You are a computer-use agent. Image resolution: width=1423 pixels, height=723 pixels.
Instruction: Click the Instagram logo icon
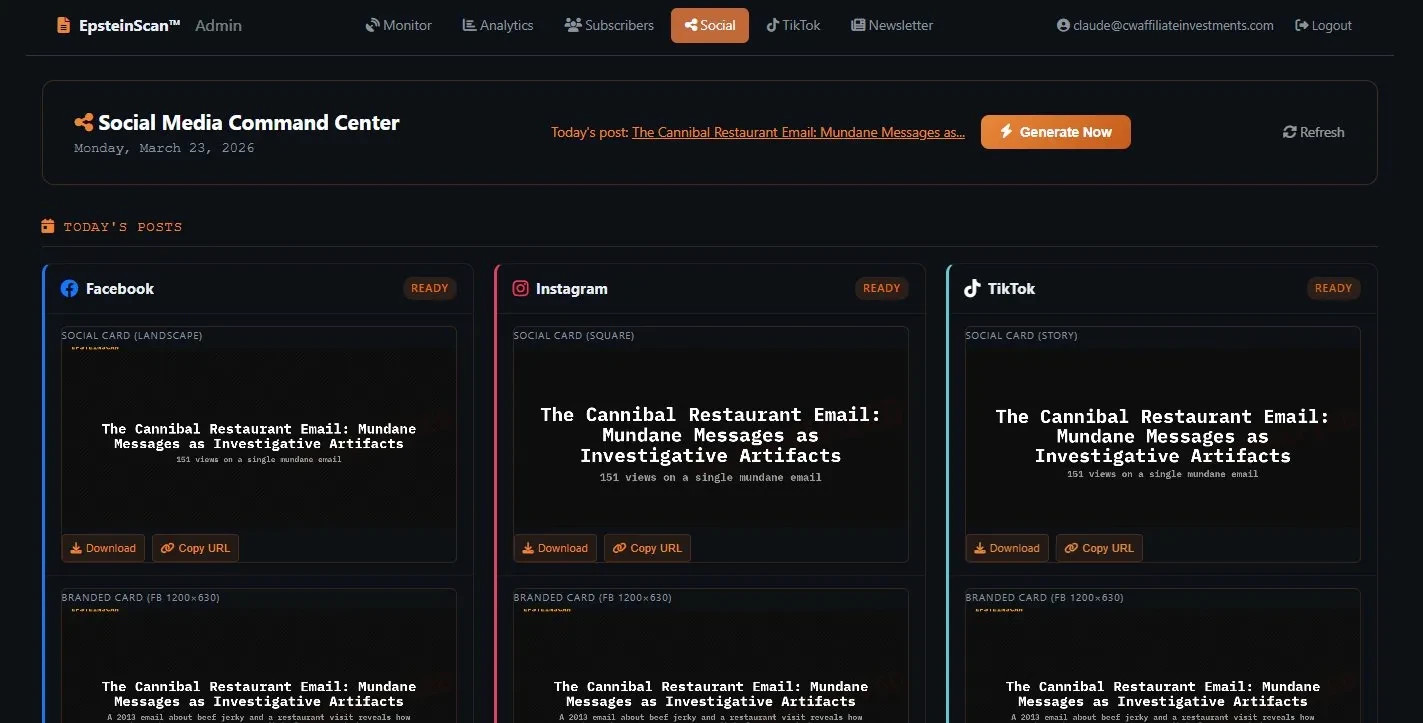click(520, 288)
